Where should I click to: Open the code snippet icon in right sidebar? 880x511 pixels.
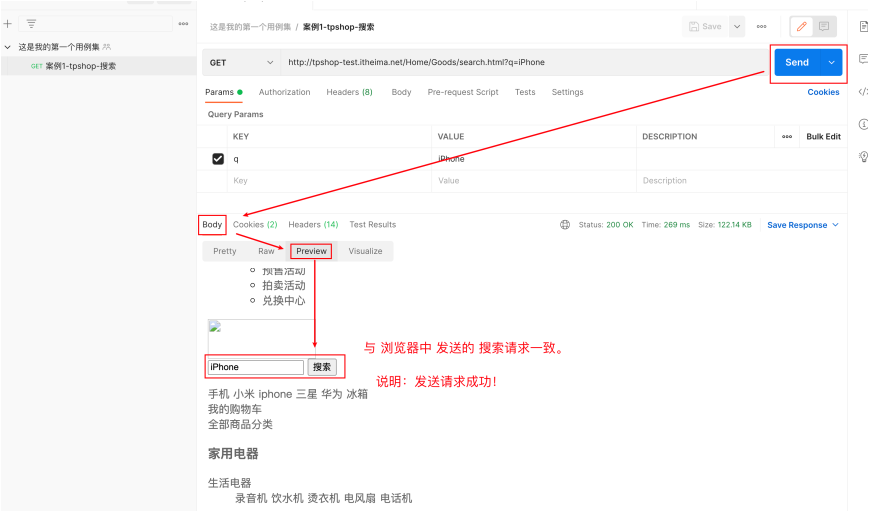[863, 91]
